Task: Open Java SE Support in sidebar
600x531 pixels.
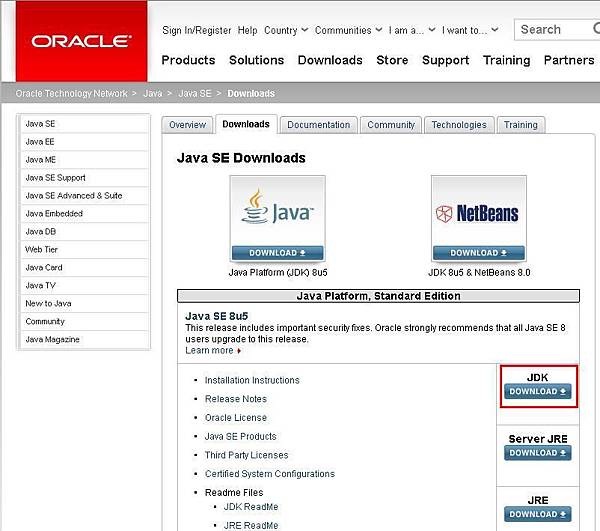Action: tap(85, 178)
